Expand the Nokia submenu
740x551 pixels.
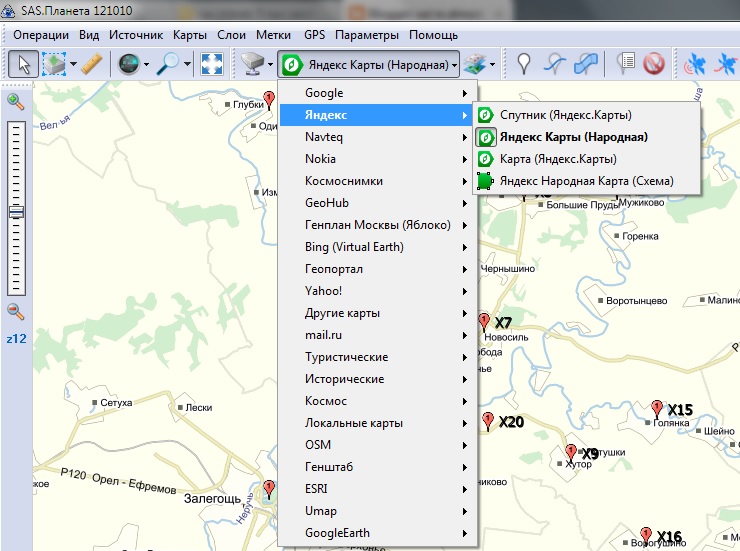coord(378,159)
